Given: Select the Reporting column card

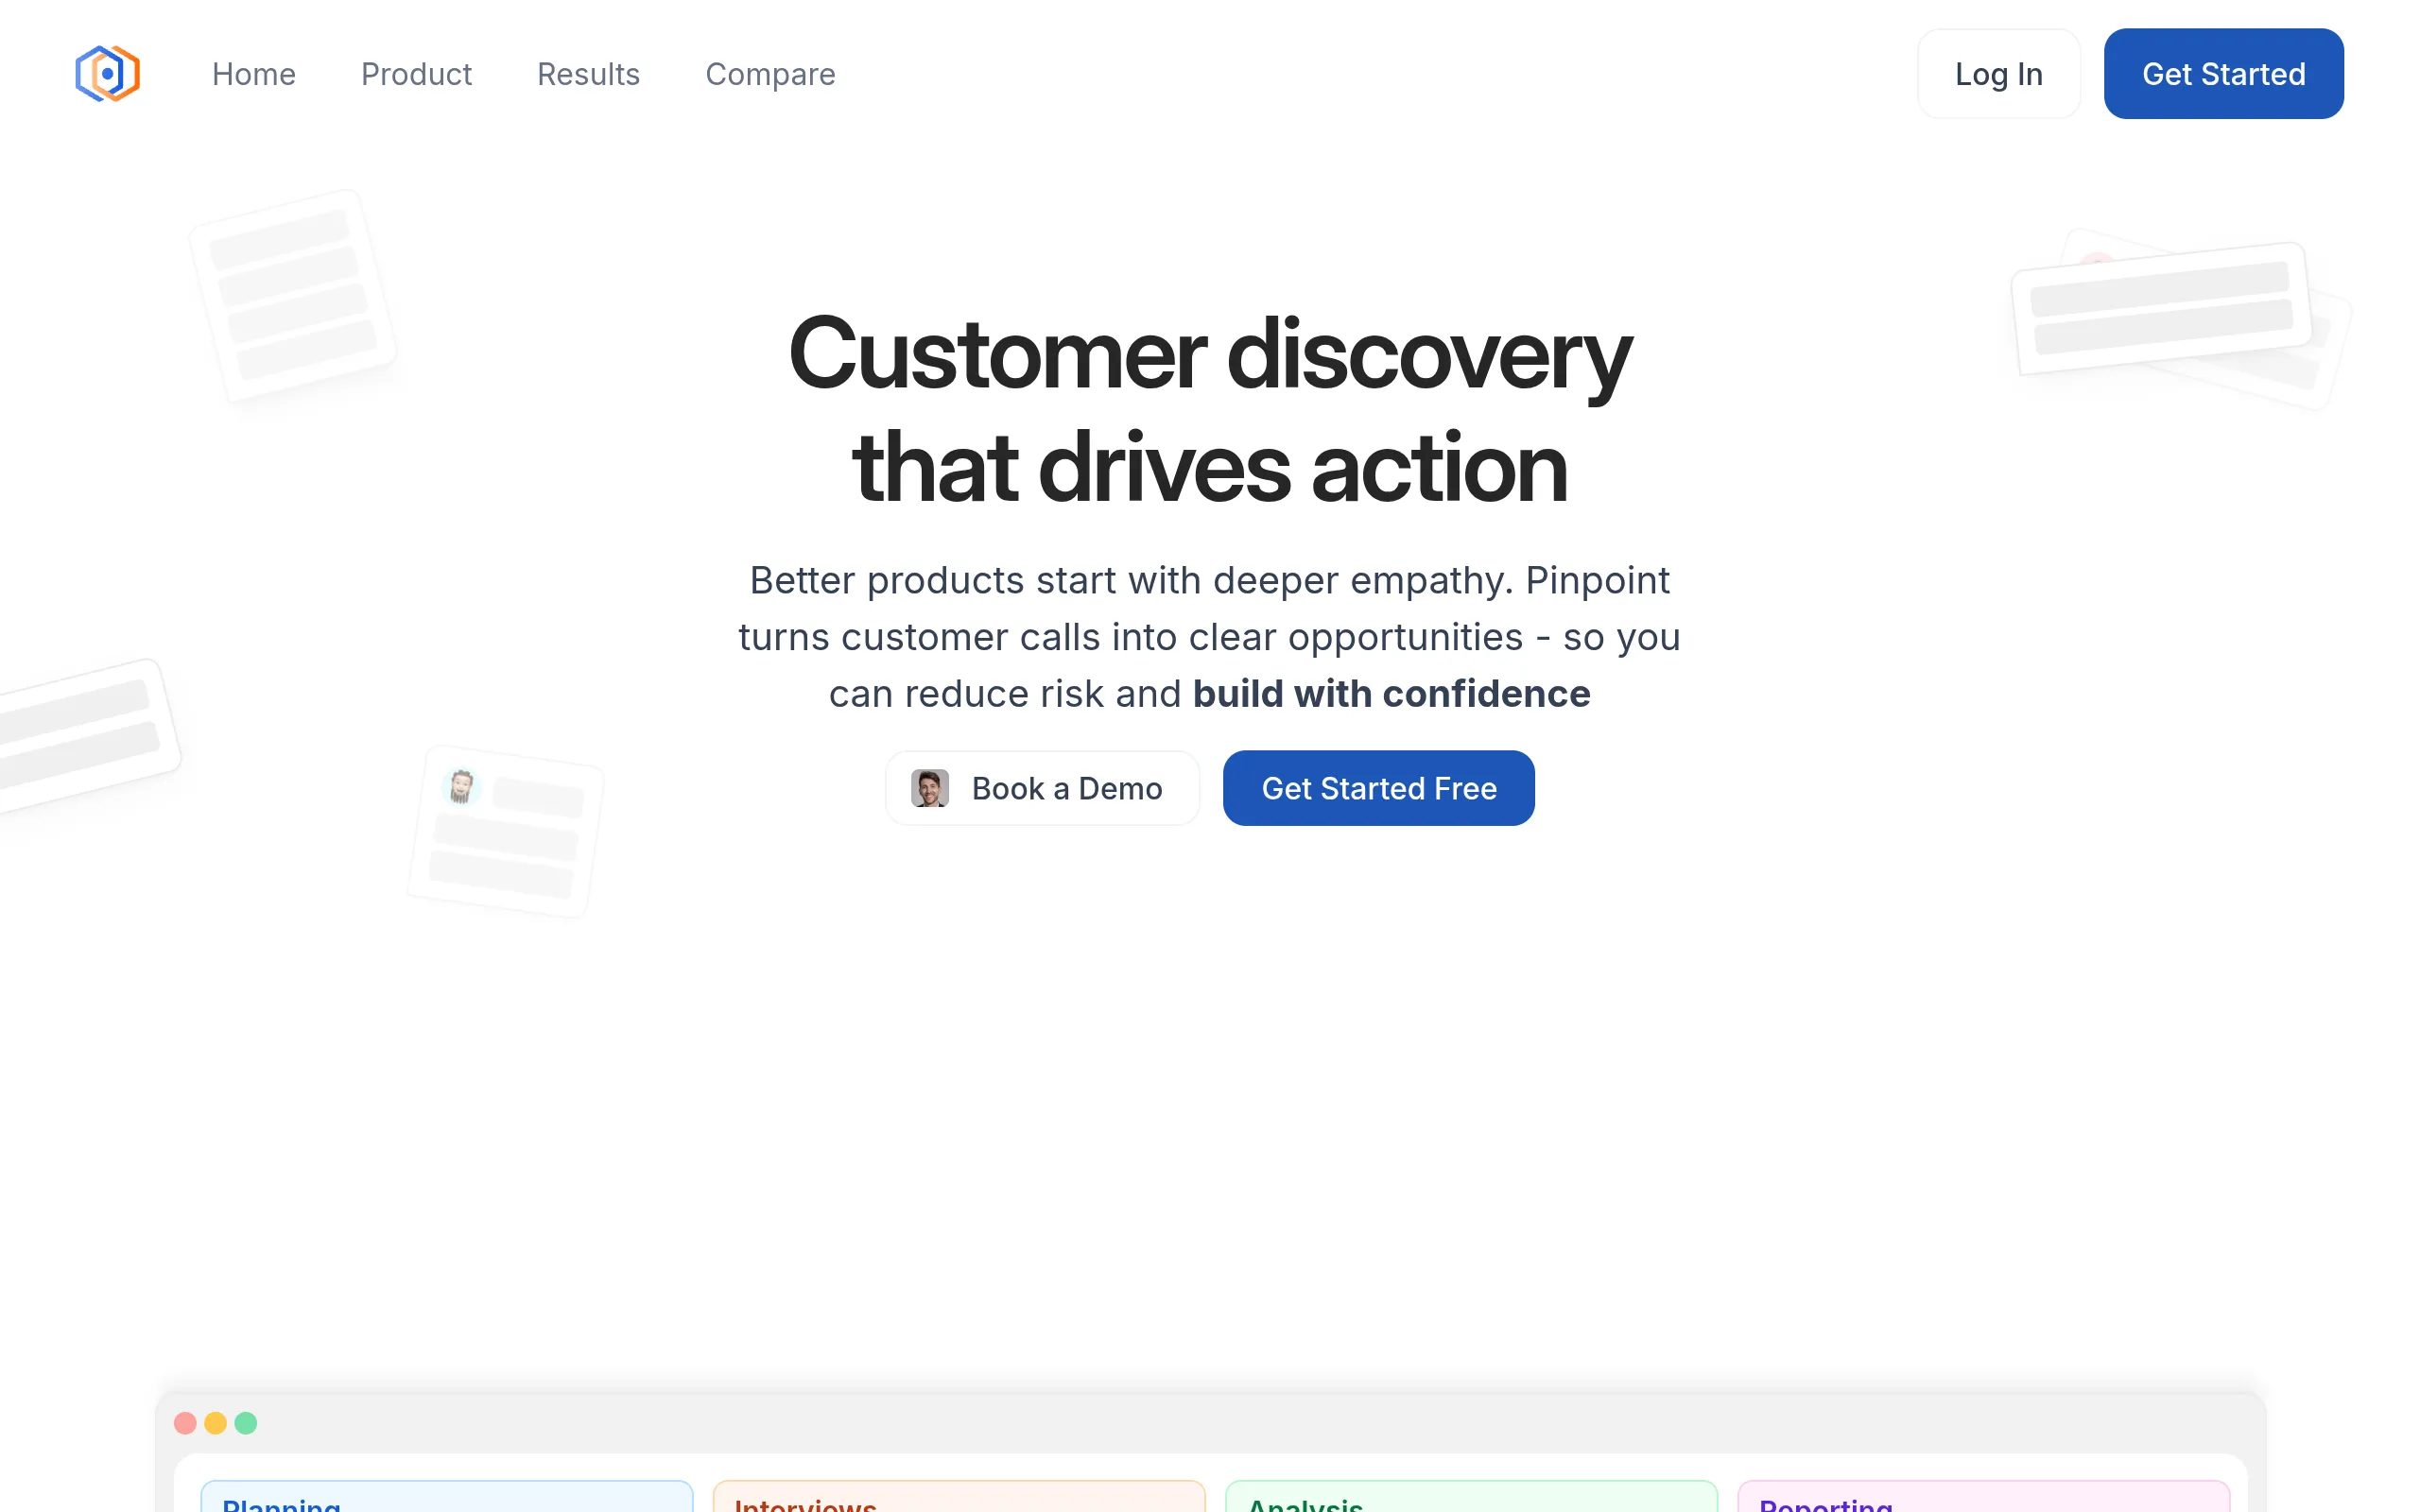Looking at the screenshot, I should (1983, 1496).
